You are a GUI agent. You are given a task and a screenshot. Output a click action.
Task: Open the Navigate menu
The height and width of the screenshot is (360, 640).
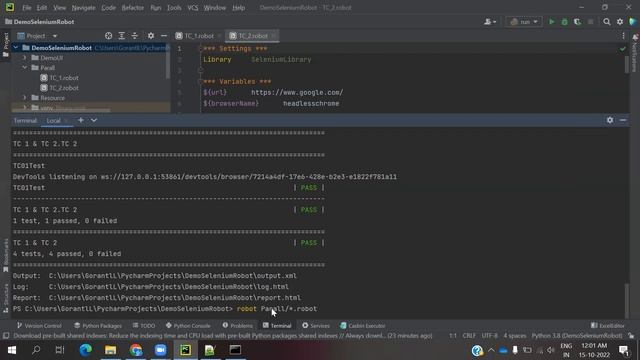pos(83,8)
